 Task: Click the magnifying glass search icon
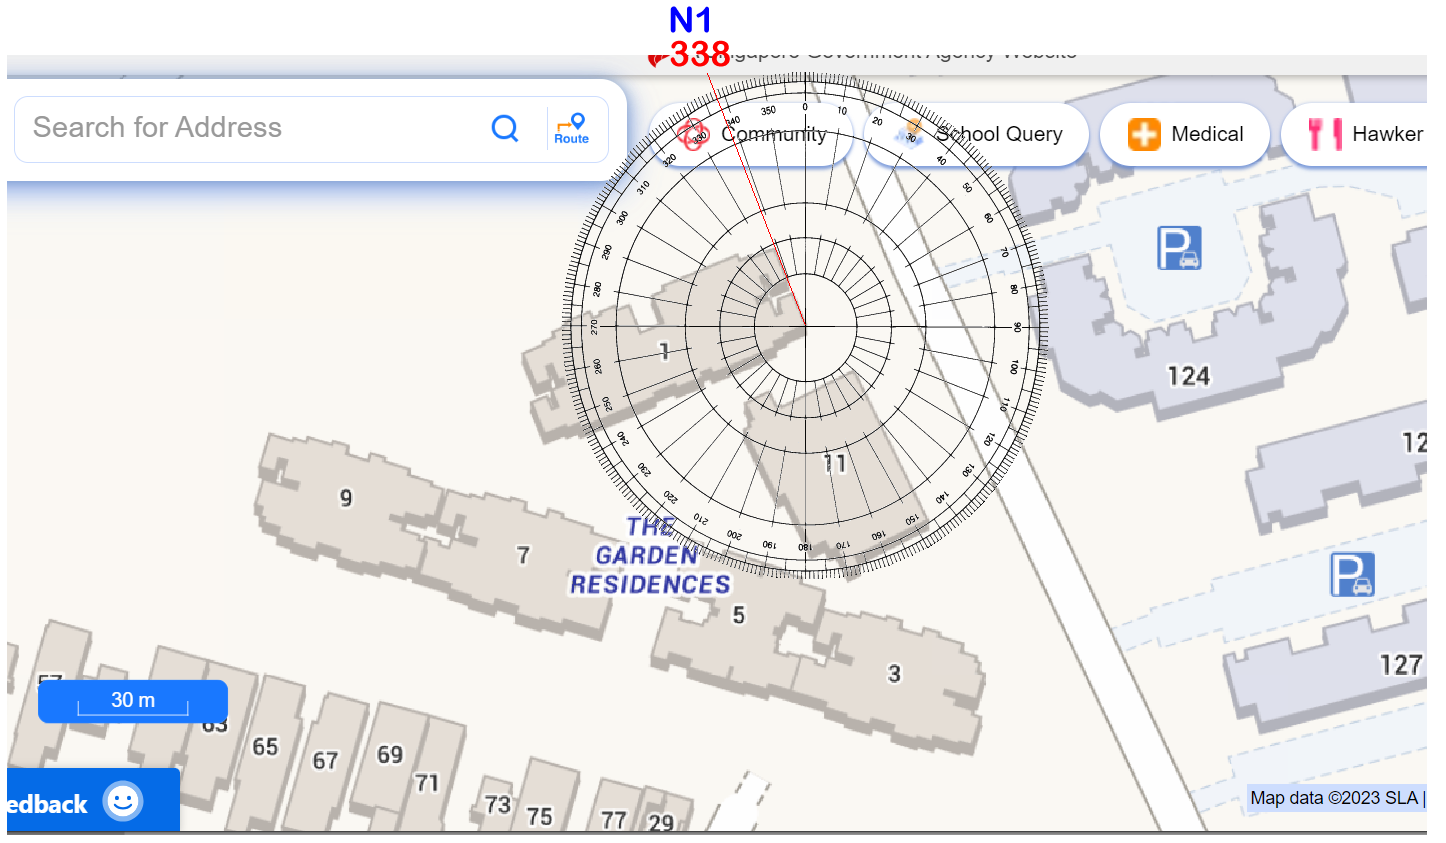click(505, 128)
